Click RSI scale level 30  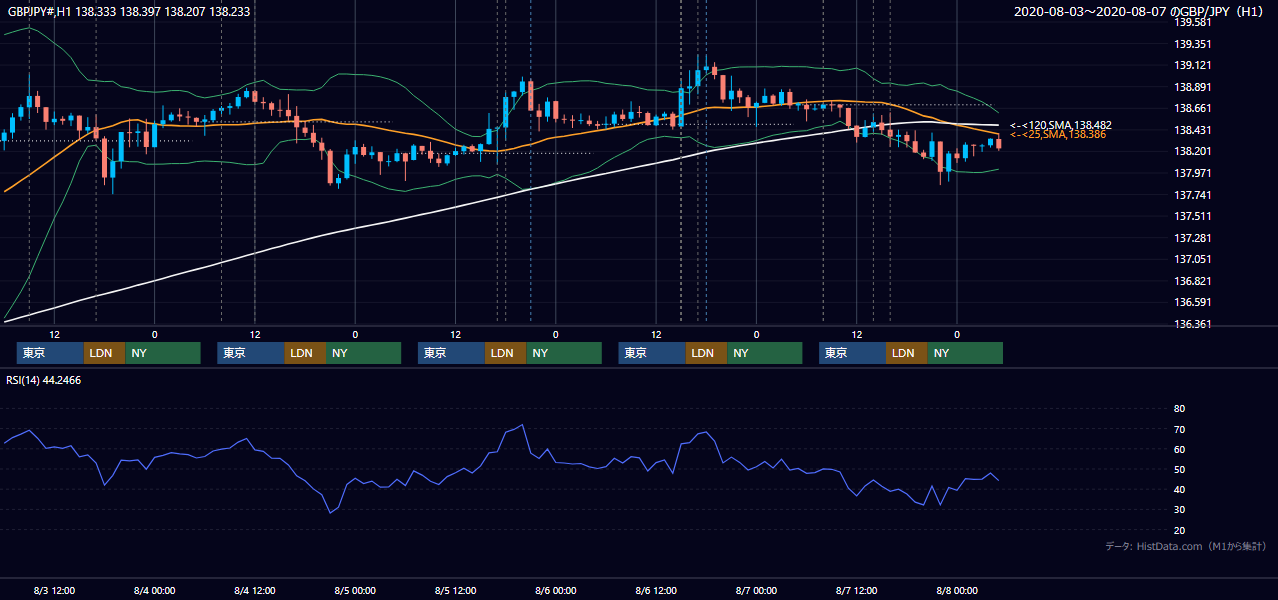[1179, 510]
